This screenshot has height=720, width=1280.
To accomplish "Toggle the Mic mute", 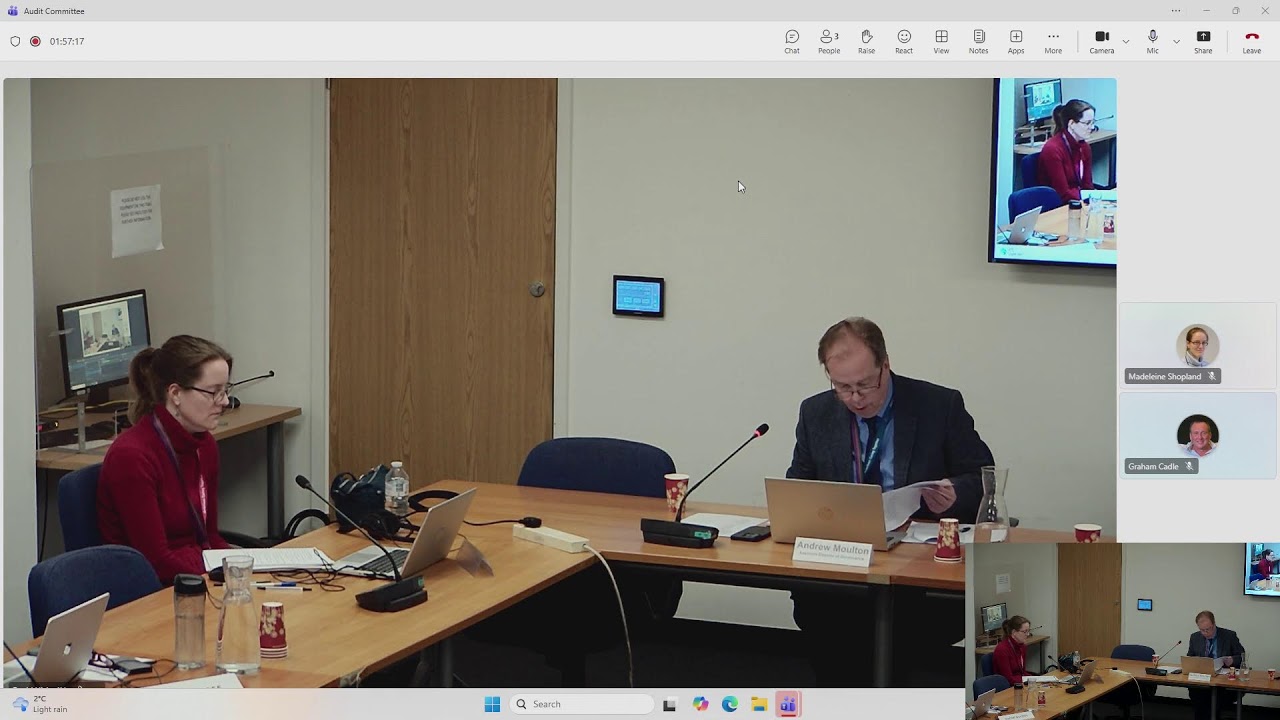I will [1153, 41].
